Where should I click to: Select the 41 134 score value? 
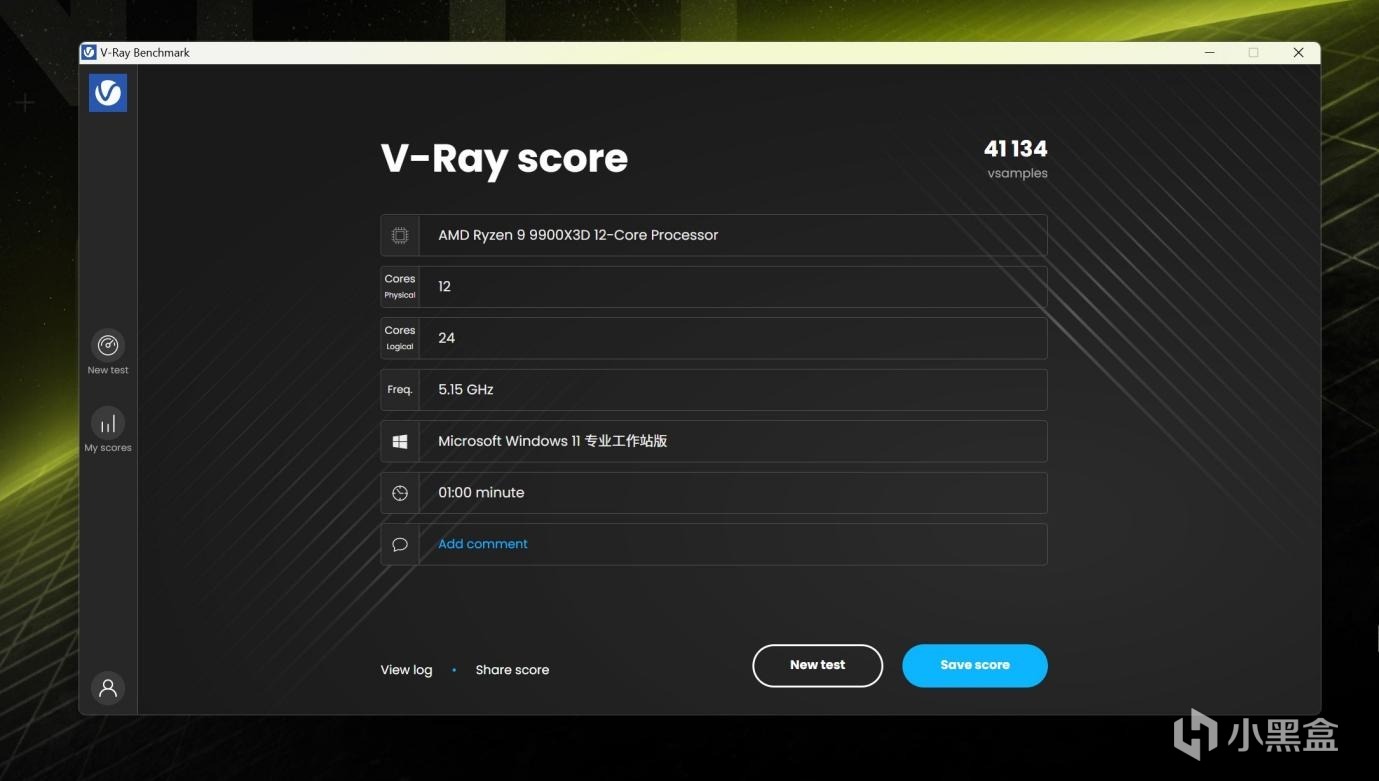[x=1016, y=149]
